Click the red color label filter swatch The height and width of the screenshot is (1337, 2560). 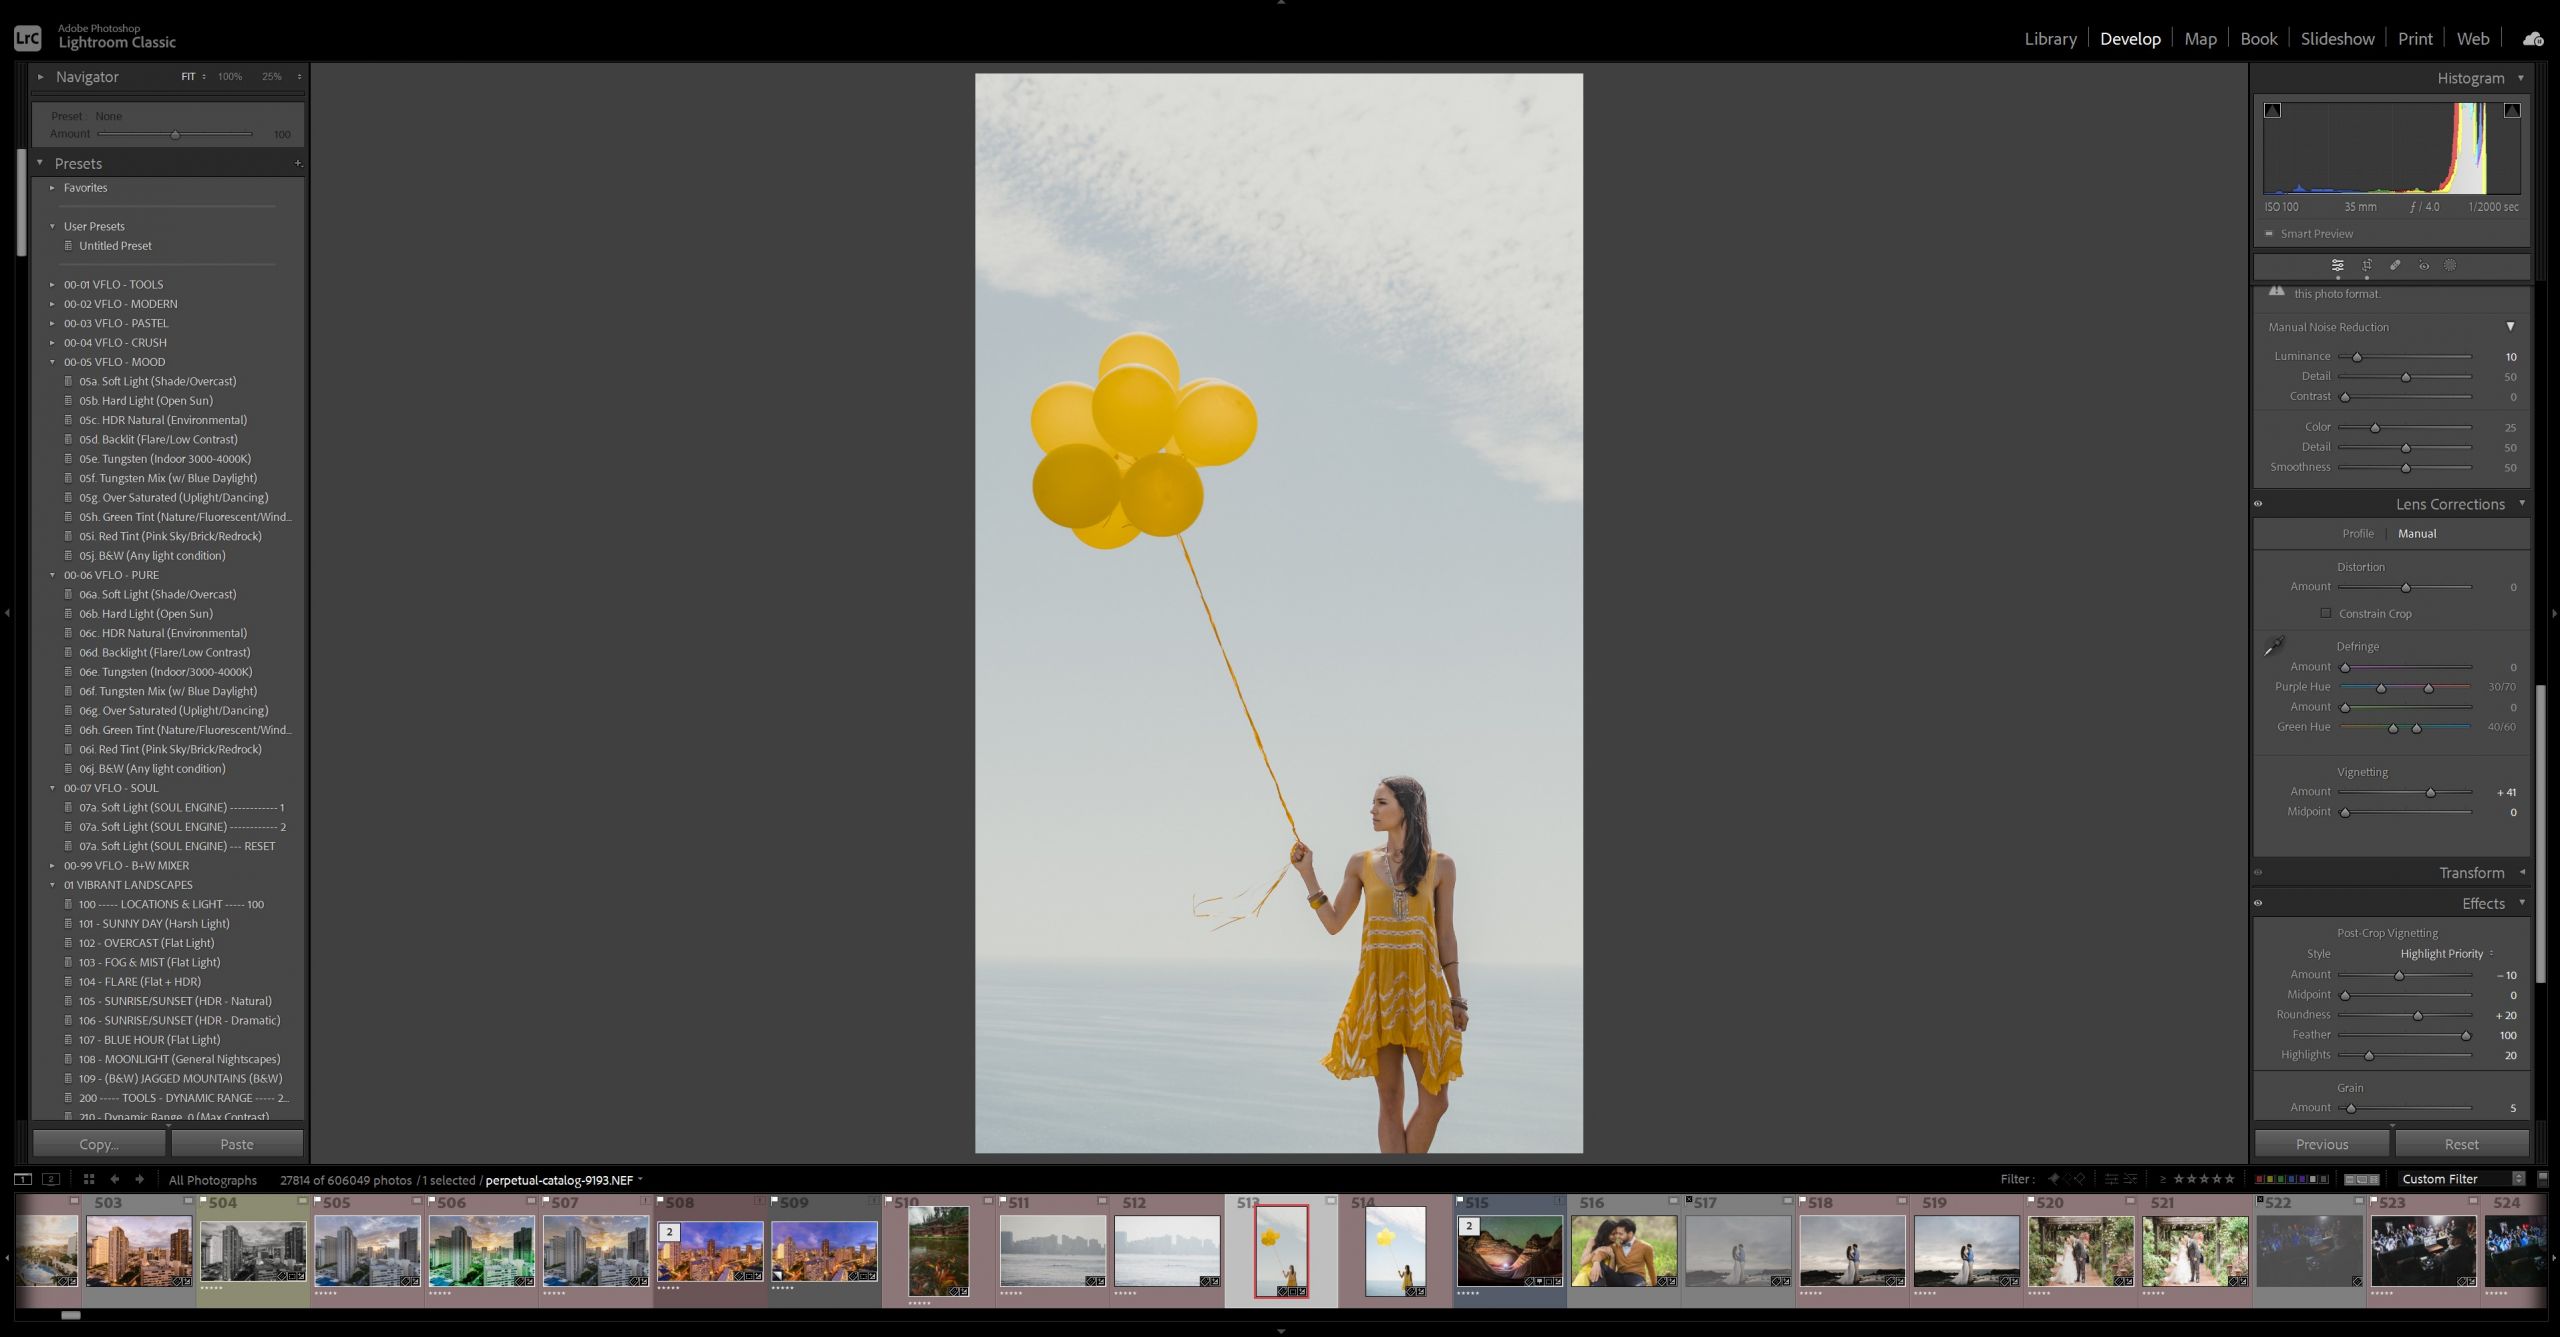pyautogui.click(x=2260, y=1179)
